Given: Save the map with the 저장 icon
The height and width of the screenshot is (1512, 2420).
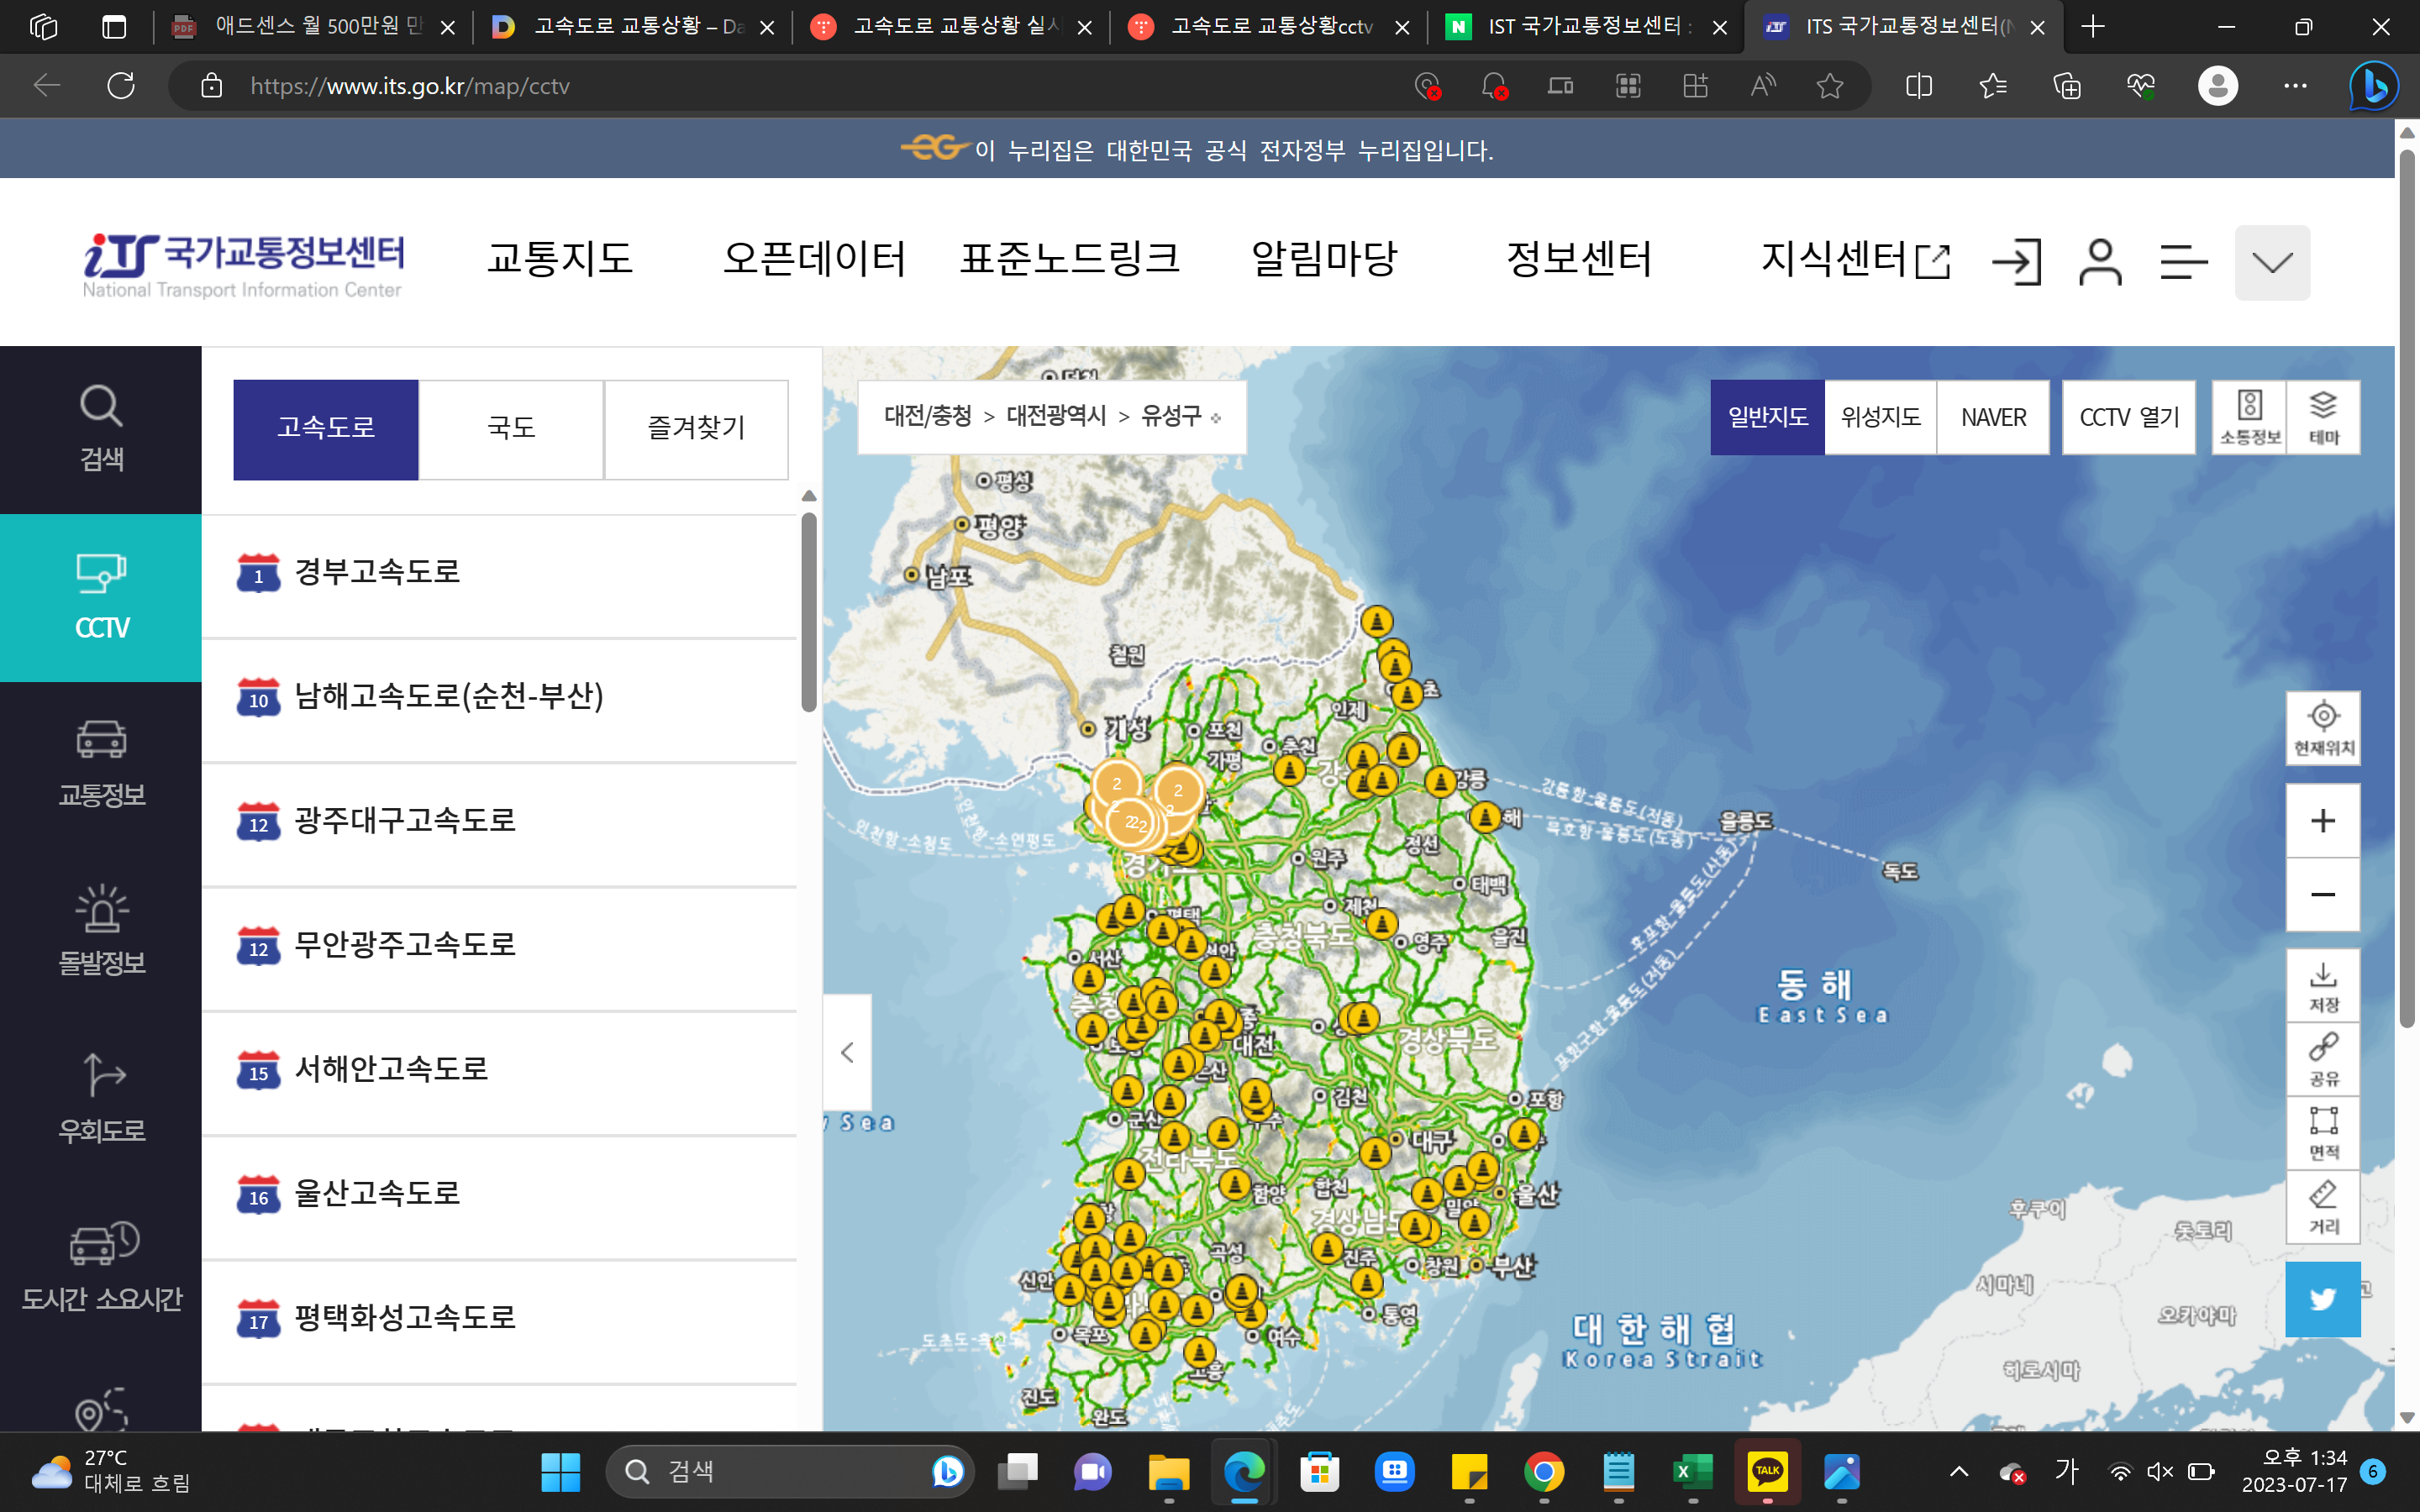Looking at the screenshot, I should [x=2322, y=985].
